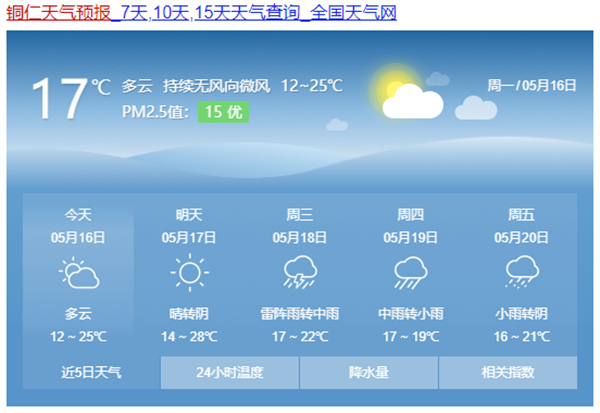Click the green PM2.5 badge 15 优
Viewport: 600px width, 413px height.
[x=223, y=112]
